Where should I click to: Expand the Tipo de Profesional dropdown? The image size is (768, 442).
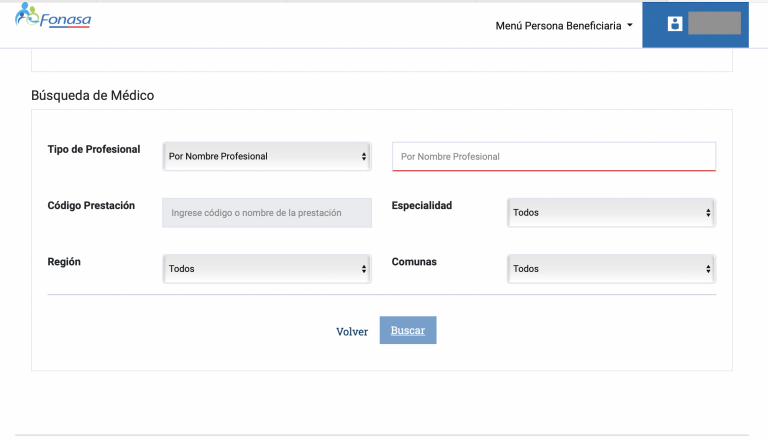tap(266, 156)
